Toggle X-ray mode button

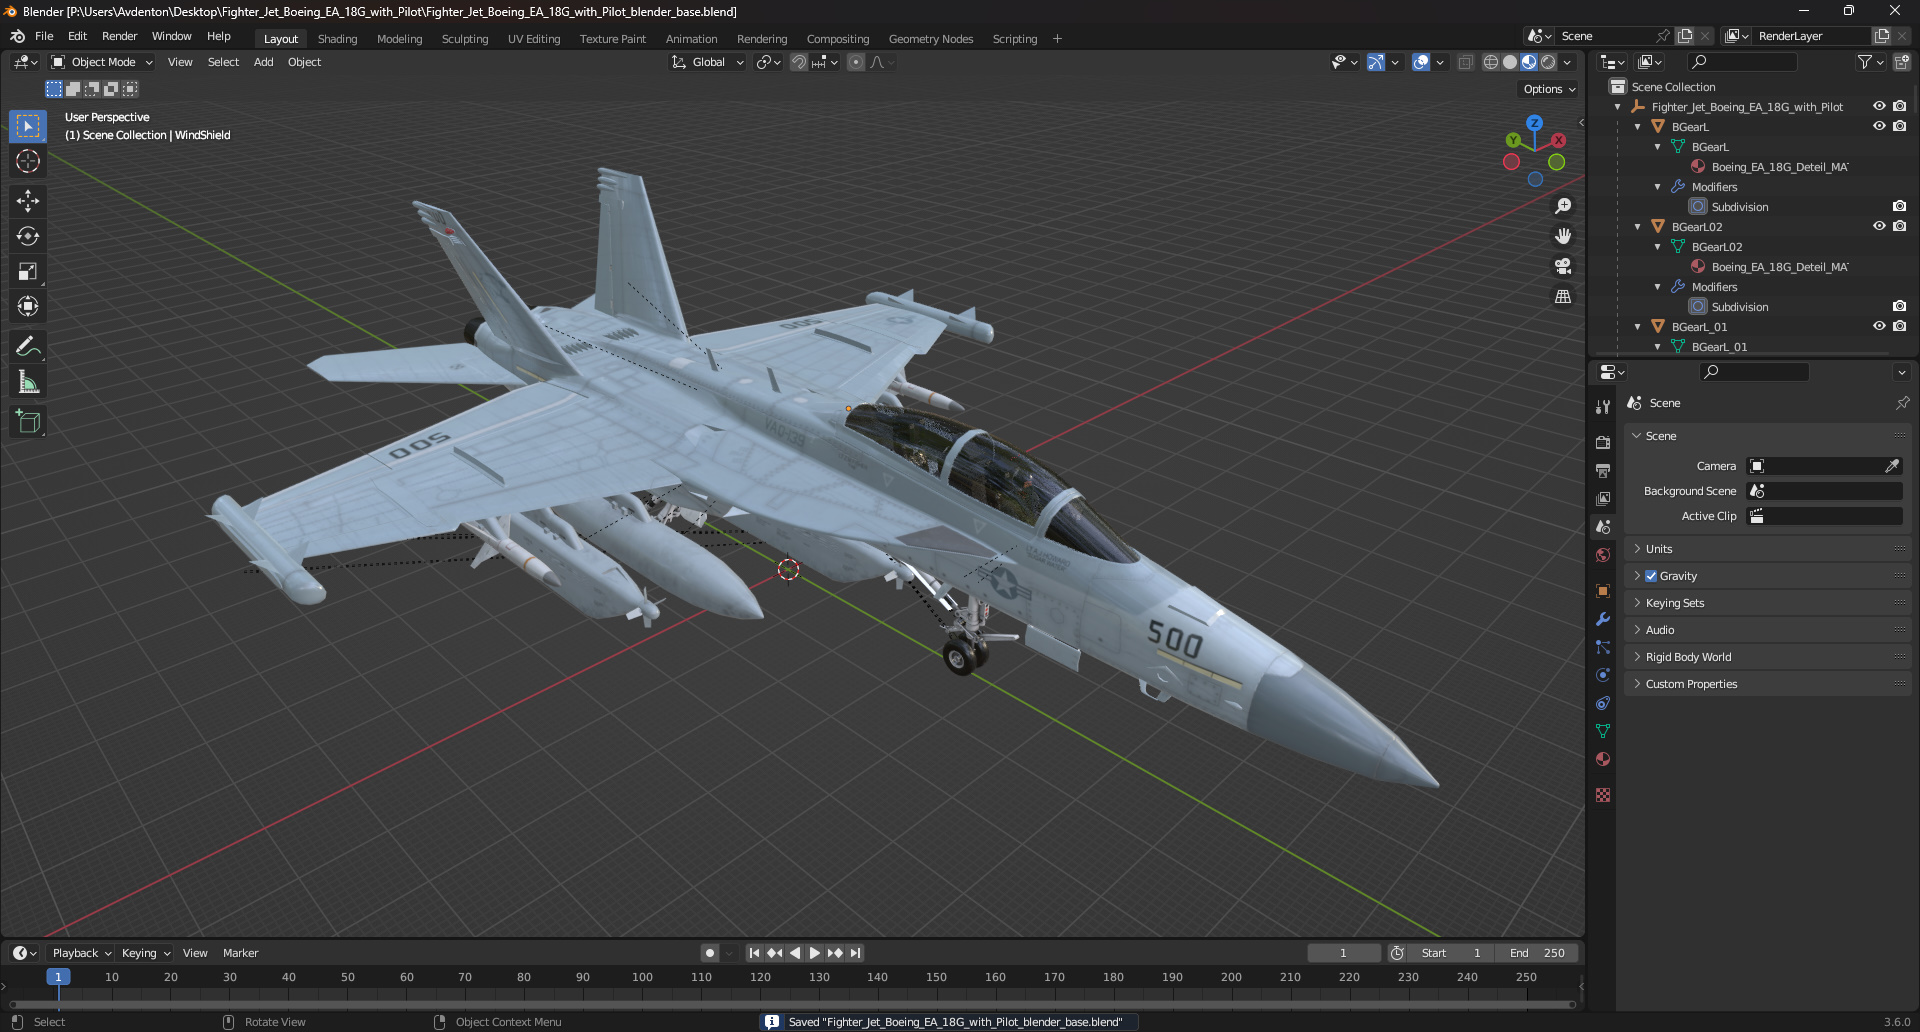(1465, 62)
